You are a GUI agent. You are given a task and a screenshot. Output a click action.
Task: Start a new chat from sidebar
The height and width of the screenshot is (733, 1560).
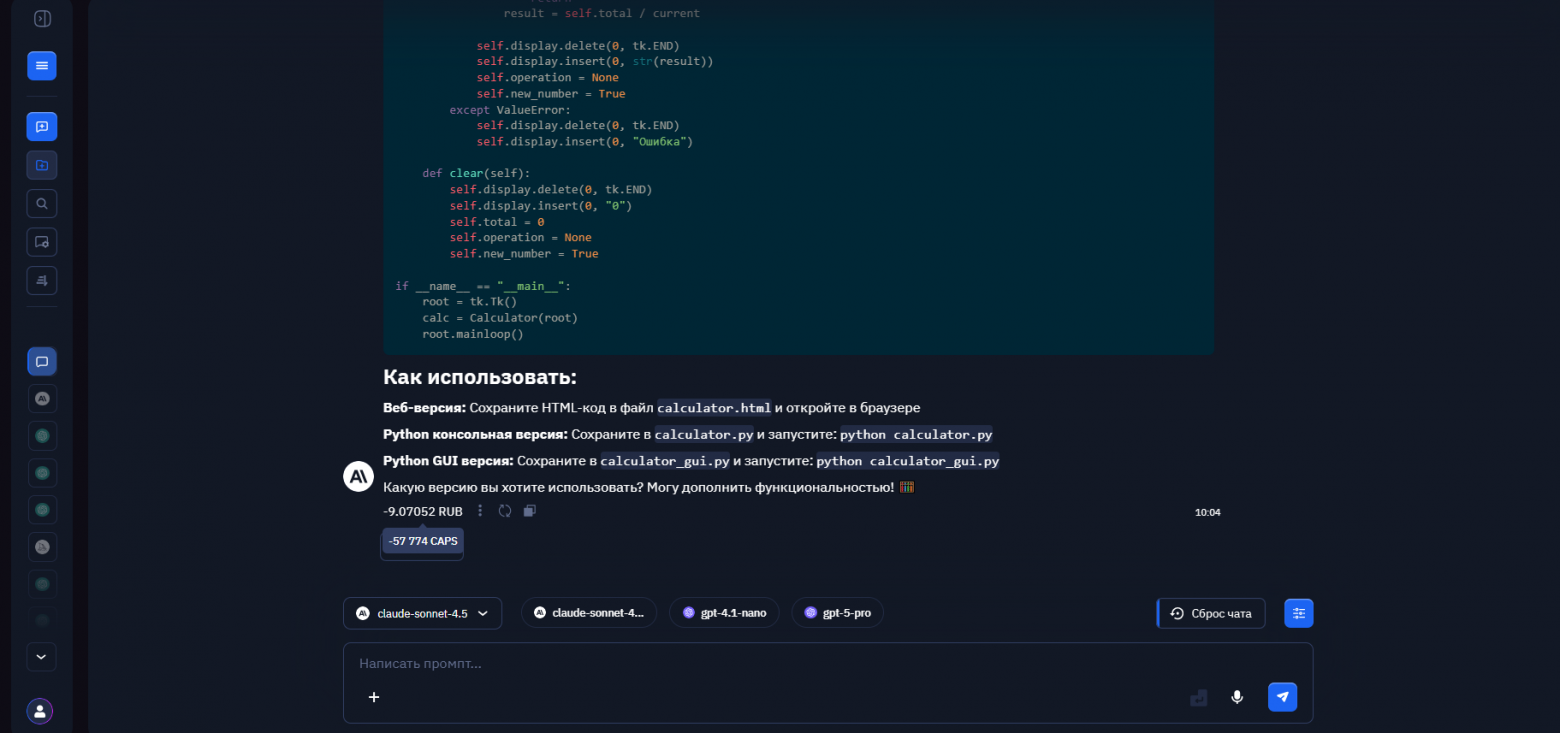pyautogui.click(x=42, y=127)
